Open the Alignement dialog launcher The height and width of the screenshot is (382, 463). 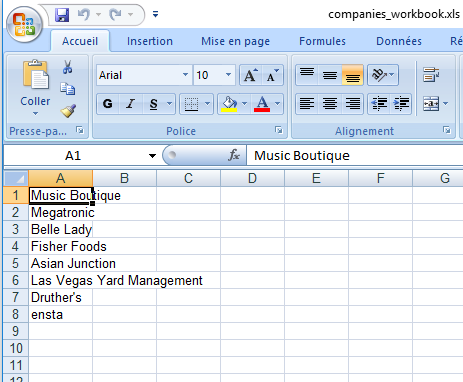click(447, 130)
